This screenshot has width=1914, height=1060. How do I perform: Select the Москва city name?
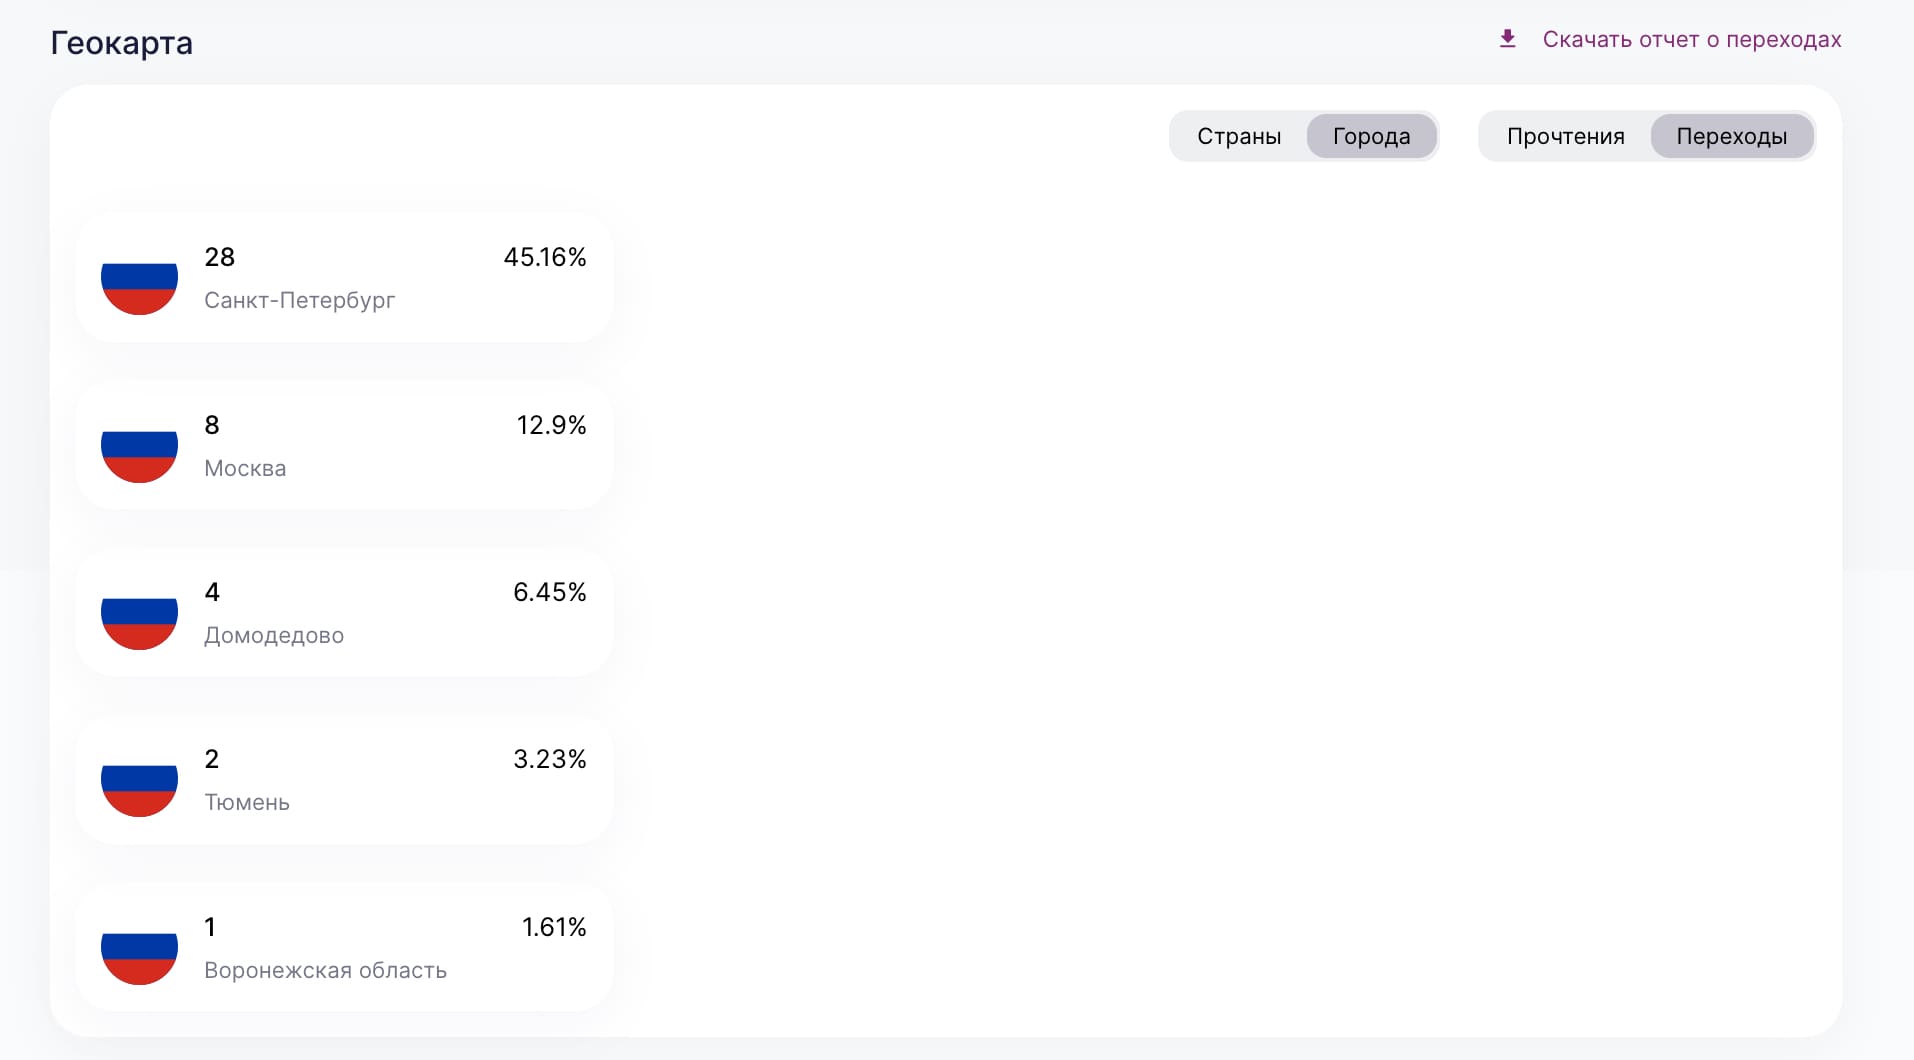(x=245, y=468)
